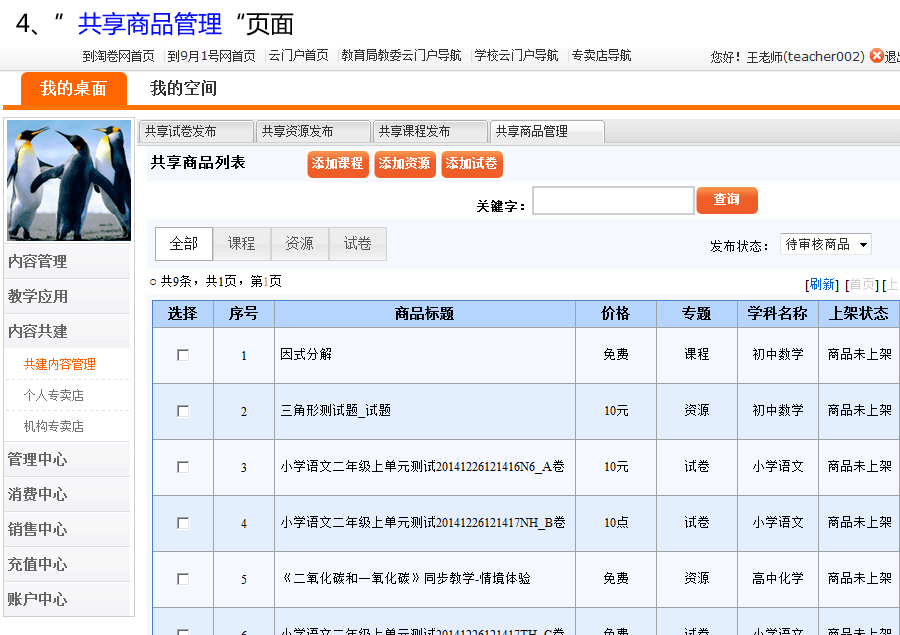Tick the checkbox for 因式分解 row
The width and height of the screenshot is (900, 635).
coord(183,355)
